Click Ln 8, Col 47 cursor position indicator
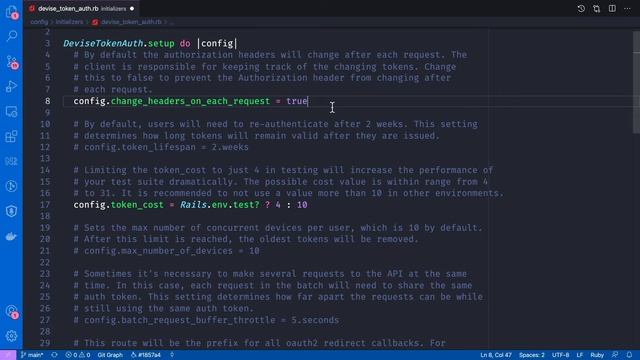Image resolution: width=640 pixels, height=360 pixels. [496, 355]
